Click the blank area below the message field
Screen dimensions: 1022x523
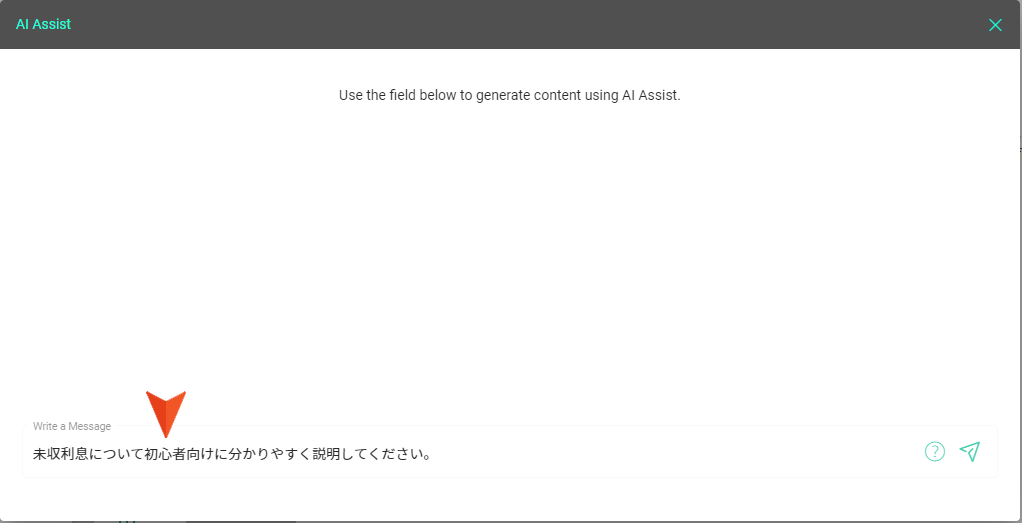click(510, 499)
